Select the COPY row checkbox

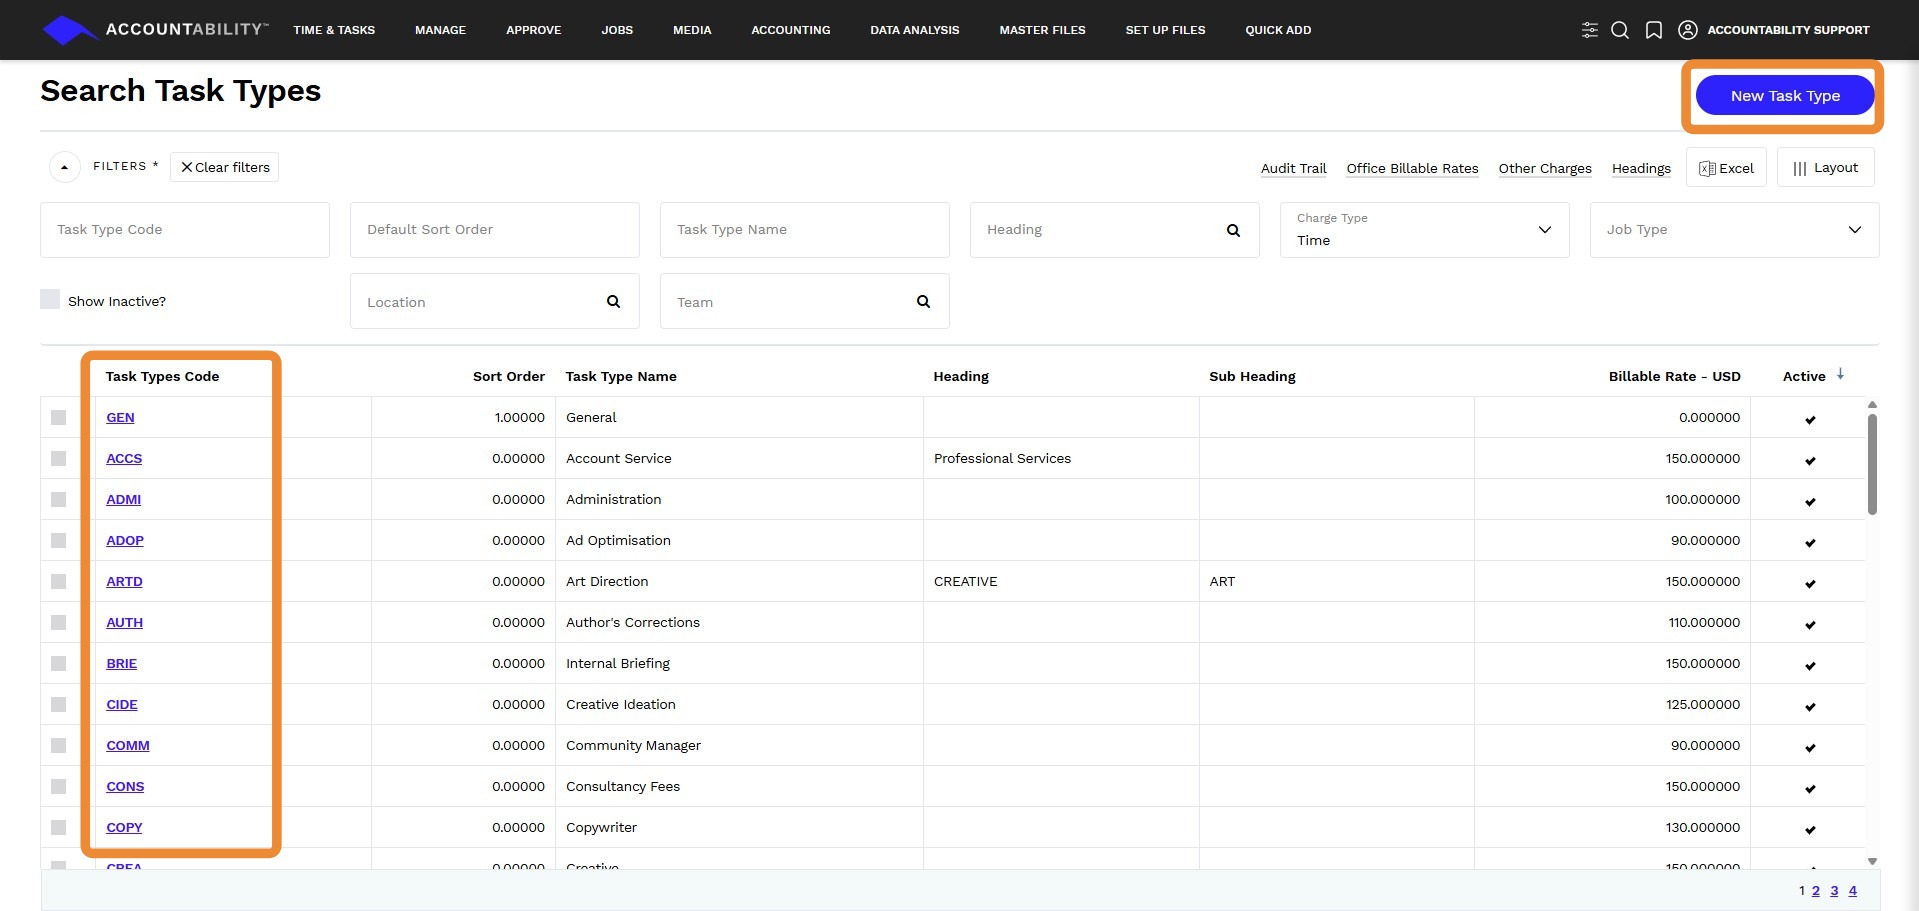(59, 827)
